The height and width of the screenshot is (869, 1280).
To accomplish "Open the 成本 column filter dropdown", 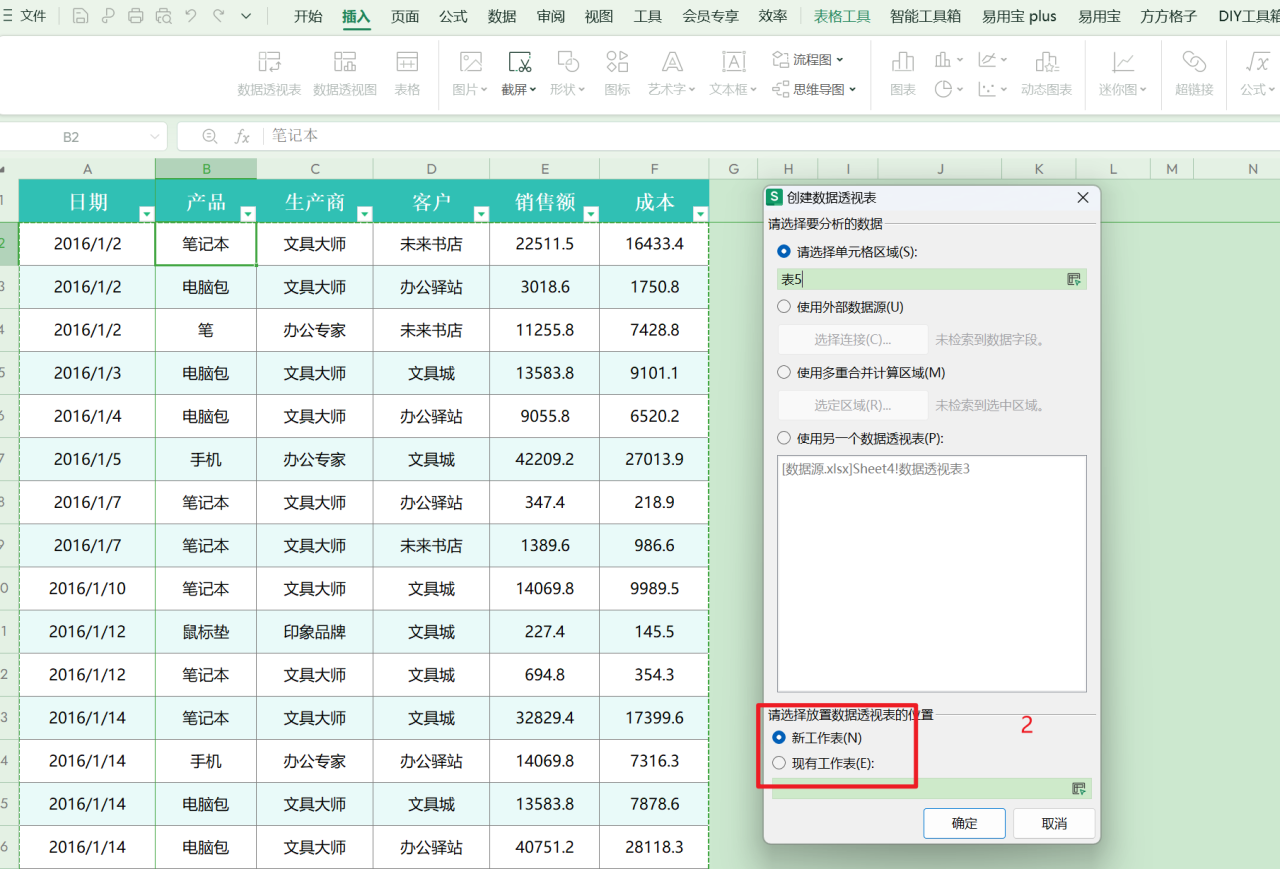I will [700, 213].
